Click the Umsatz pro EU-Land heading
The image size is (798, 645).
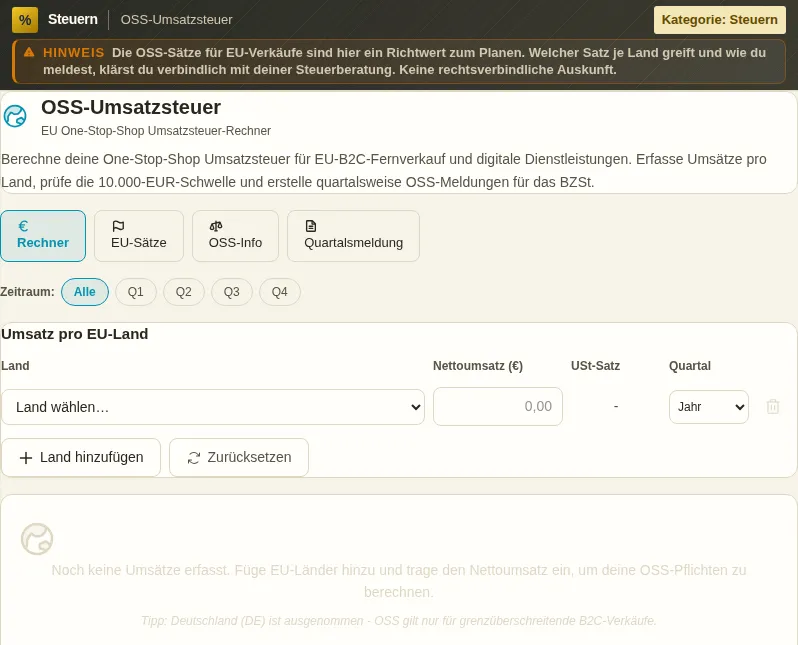pyautogui.click(x=75, y=334)
